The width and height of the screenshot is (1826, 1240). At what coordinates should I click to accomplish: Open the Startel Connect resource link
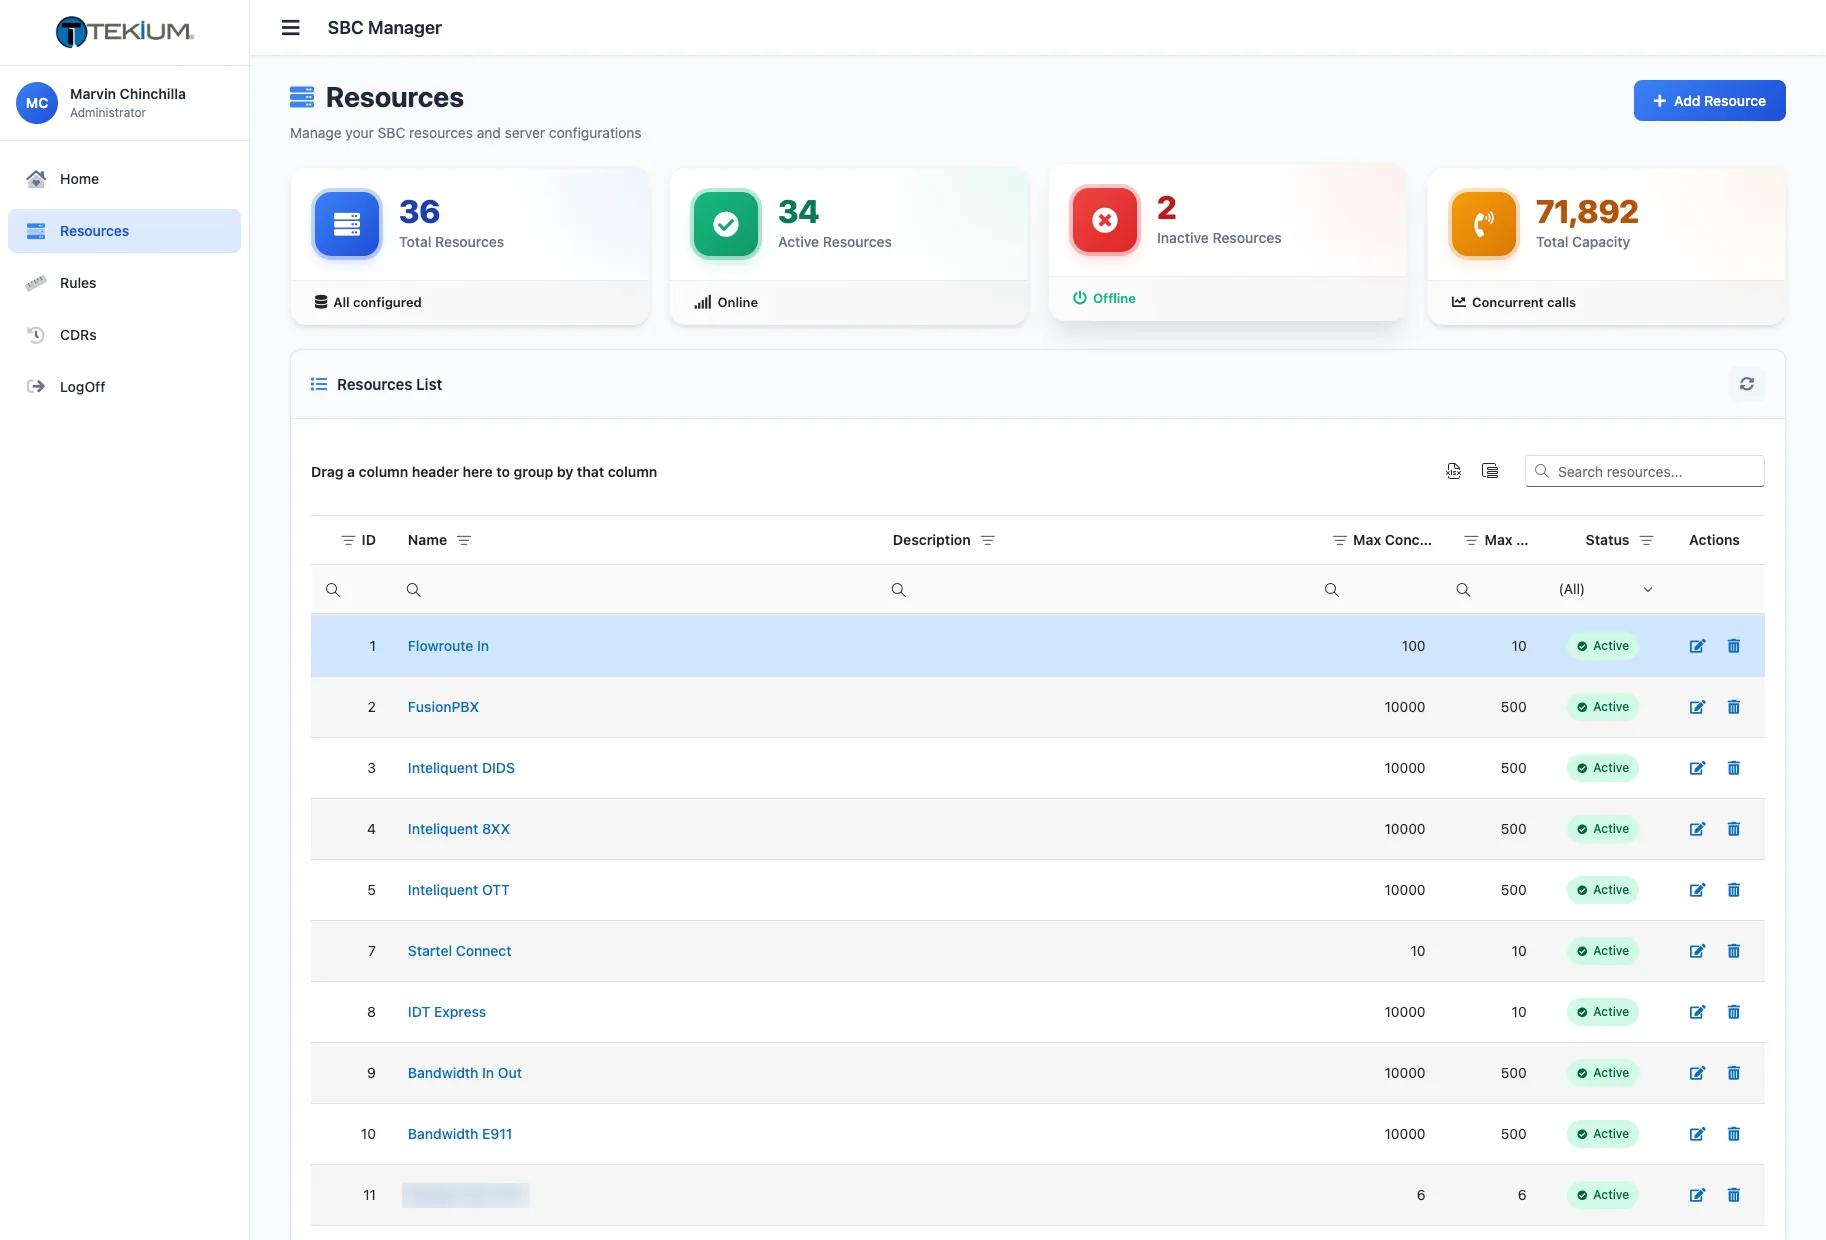coord(459,951)
